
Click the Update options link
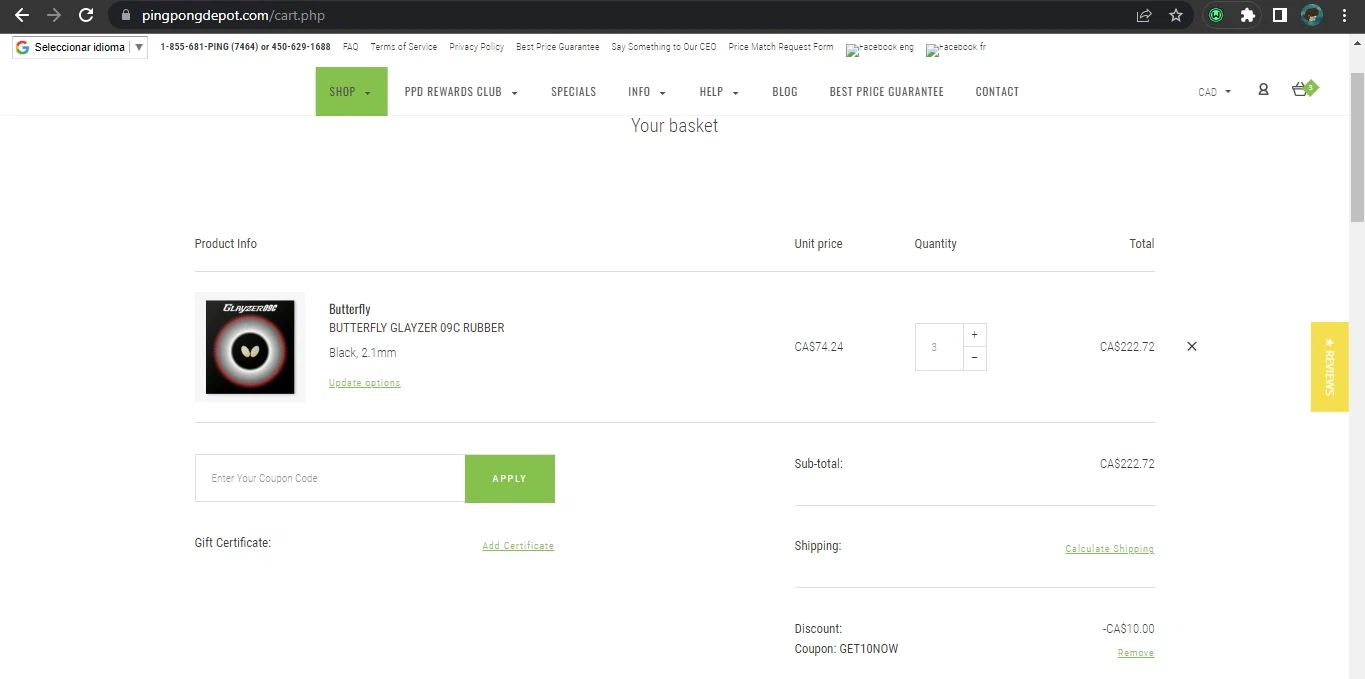pyautogui.click(x=364, y=383)
